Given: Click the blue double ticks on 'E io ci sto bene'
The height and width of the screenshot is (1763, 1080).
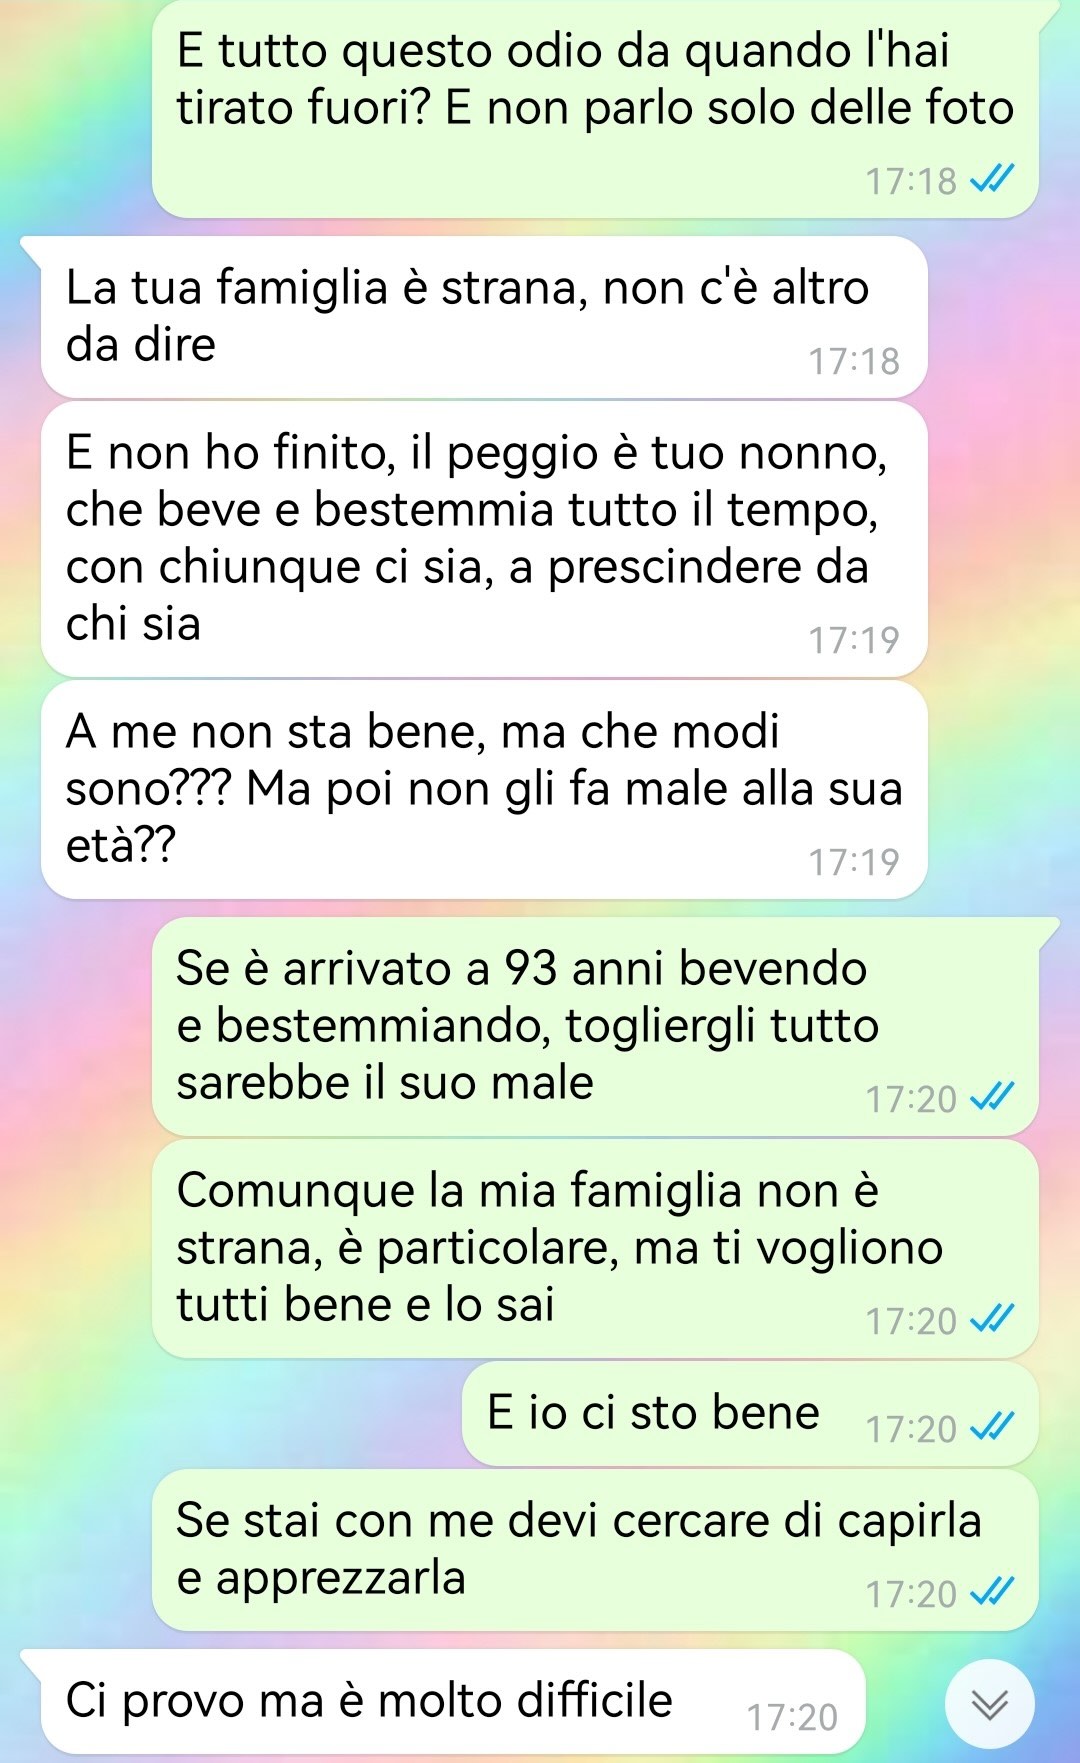Looking at the screenshot, I should point(993,1427).
